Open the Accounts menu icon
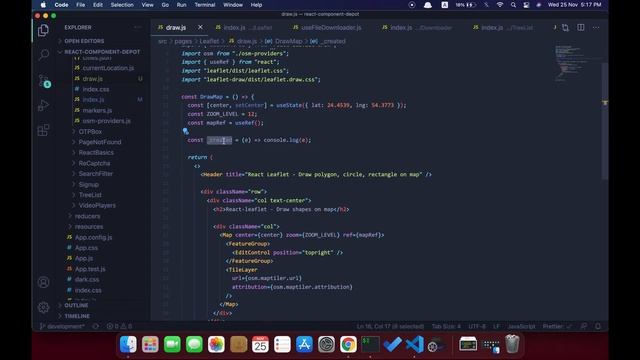This screenshot has height=360, width=640. [x=43, y=282]
